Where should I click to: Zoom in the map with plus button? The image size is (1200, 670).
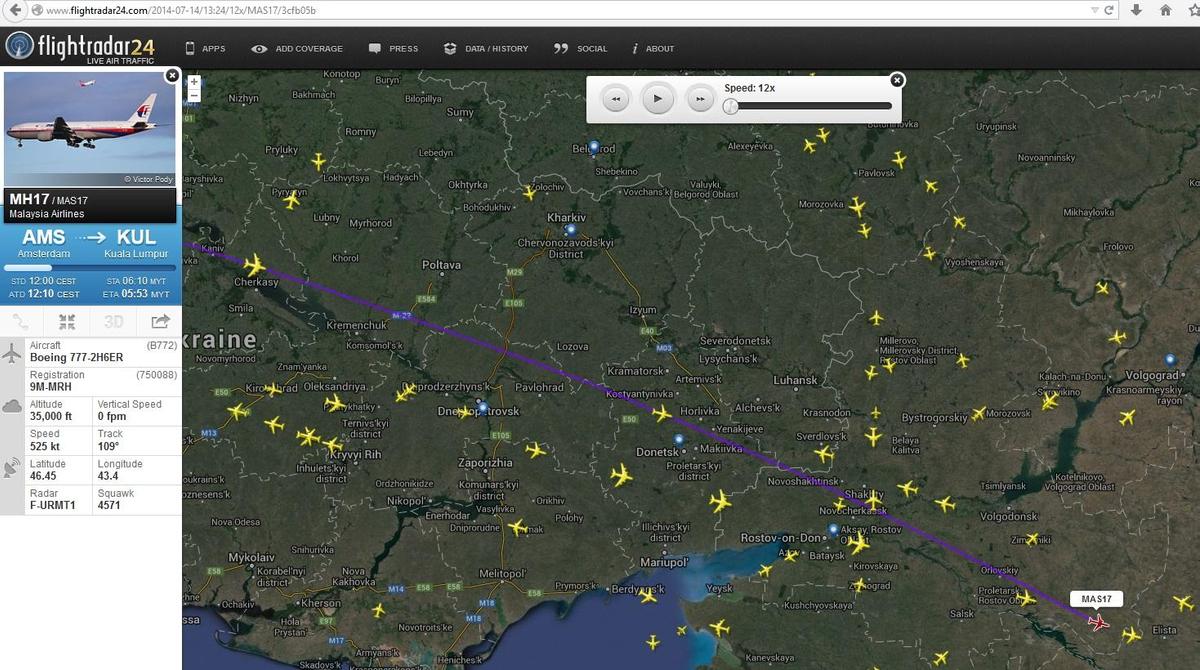tap(194, 82)
